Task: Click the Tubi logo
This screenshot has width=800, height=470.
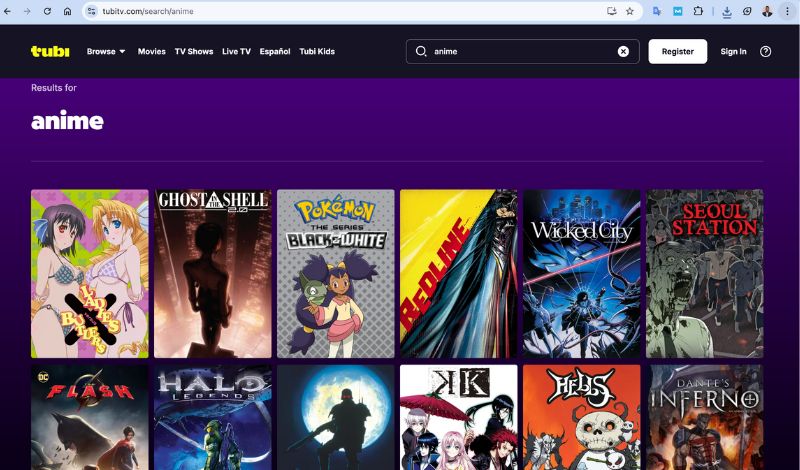Action: (x=50, y=51)
